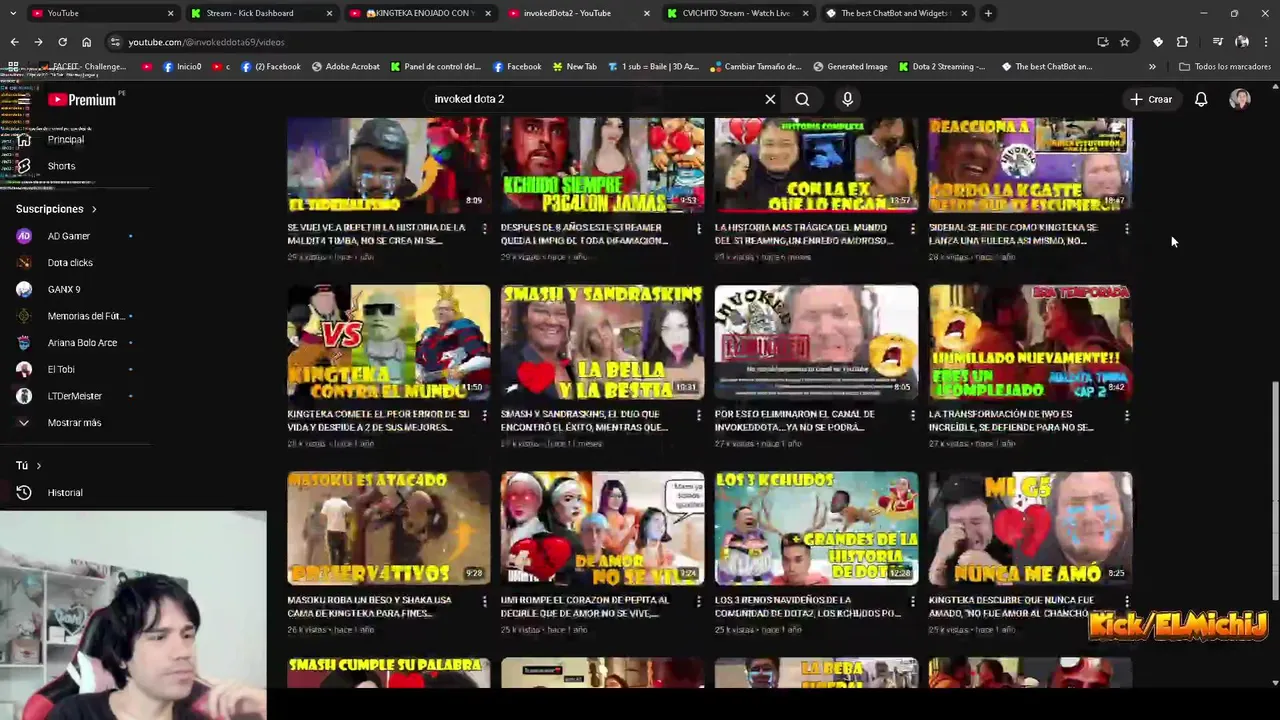The image size is (1280, 720).
Task: Open LOS 3 KCHUDOS video thumbnail
Action: pyautogui.click(x=816, y=528)
